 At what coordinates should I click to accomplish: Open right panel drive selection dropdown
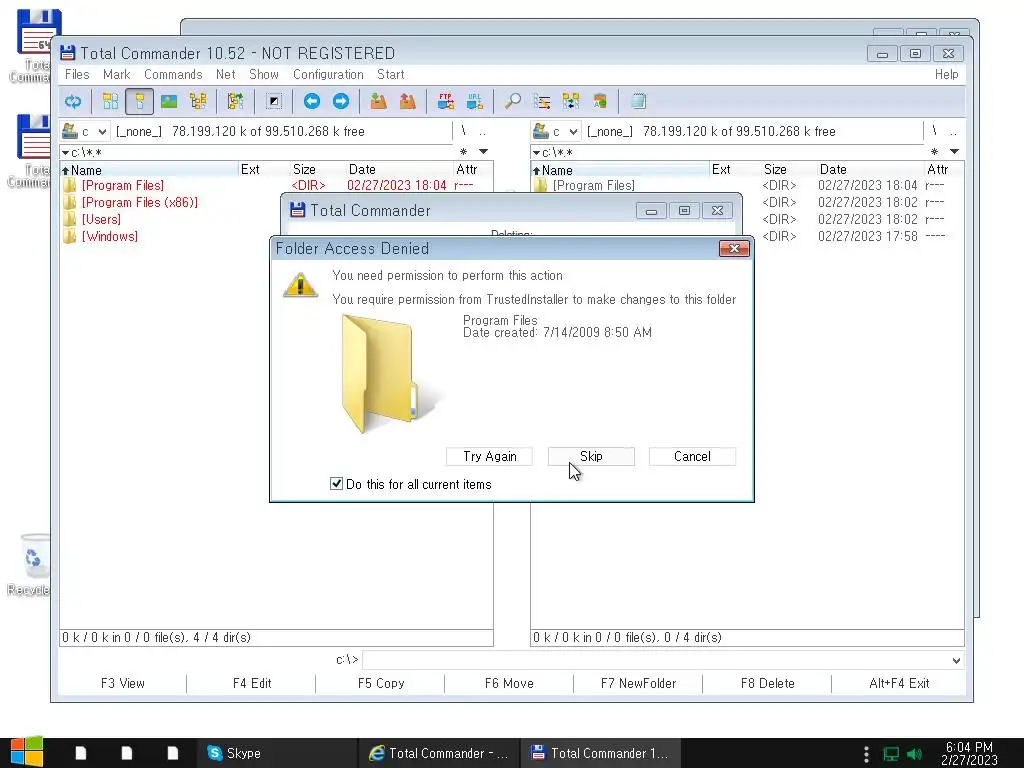point(573,131)
